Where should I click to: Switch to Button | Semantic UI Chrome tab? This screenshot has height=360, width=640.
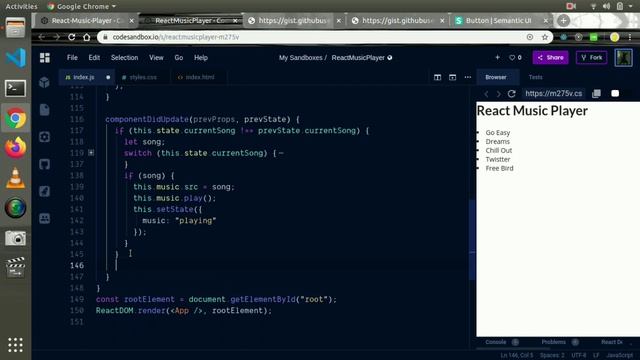pyautogui.click(x=498, y=20)
